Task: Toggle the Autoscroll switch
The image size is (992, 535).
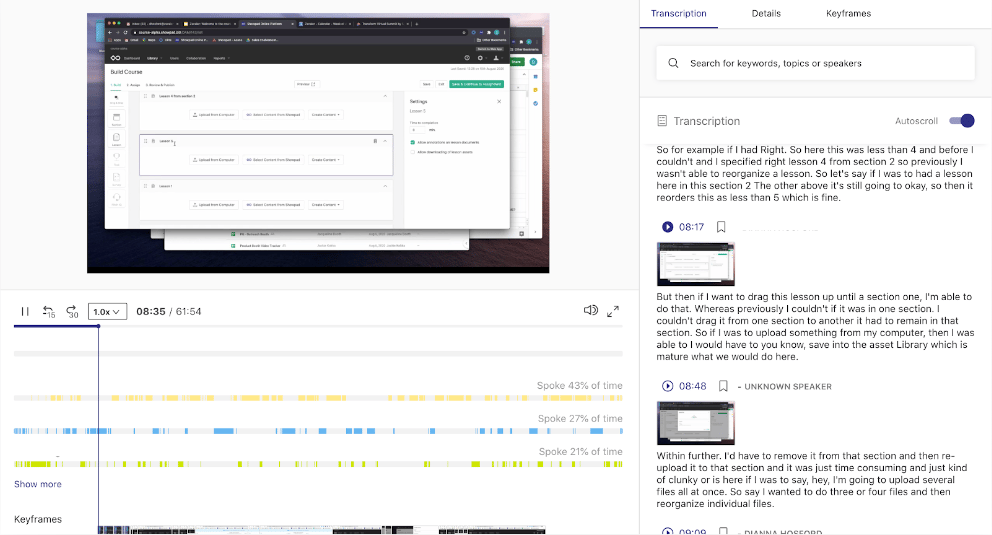Action: coord(961,121)
